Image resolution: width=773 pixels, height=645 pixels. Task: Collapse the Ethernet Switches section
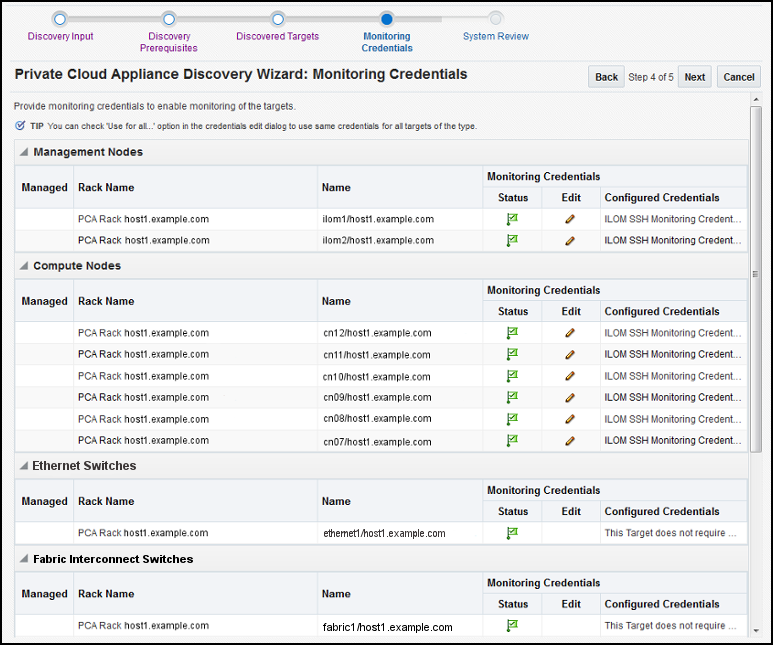tap(23, 466)
